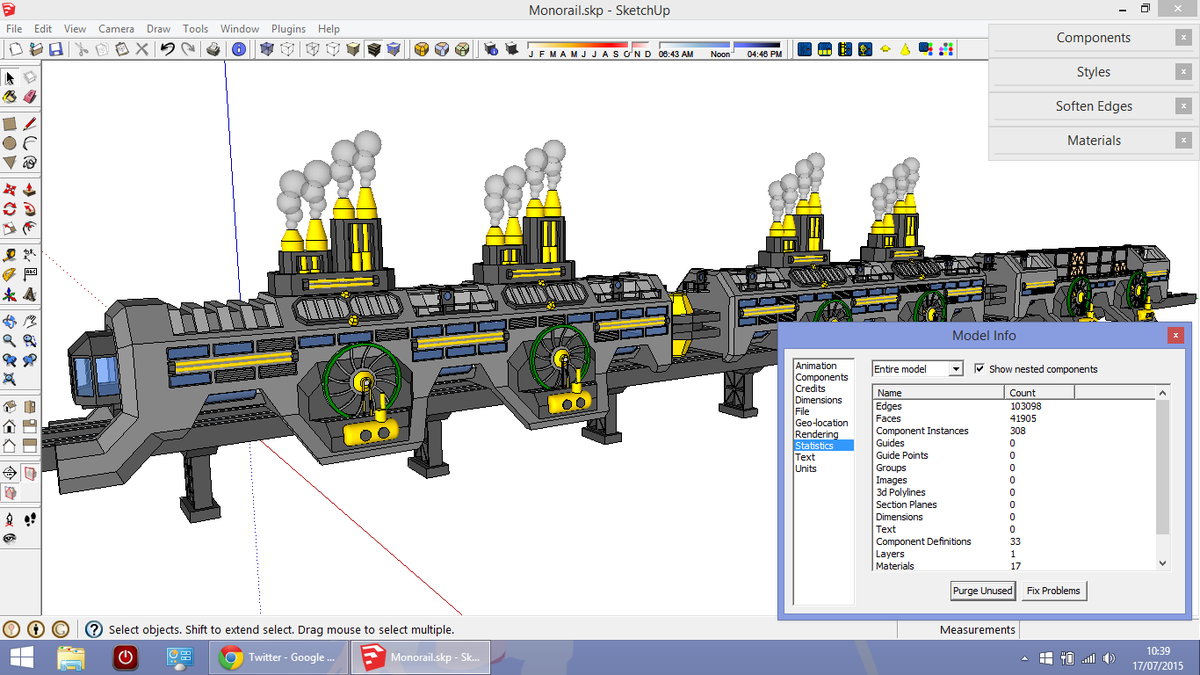Select the Orbit tool
This screenshot has height=675, width=1200.
(x=9, y=322)
